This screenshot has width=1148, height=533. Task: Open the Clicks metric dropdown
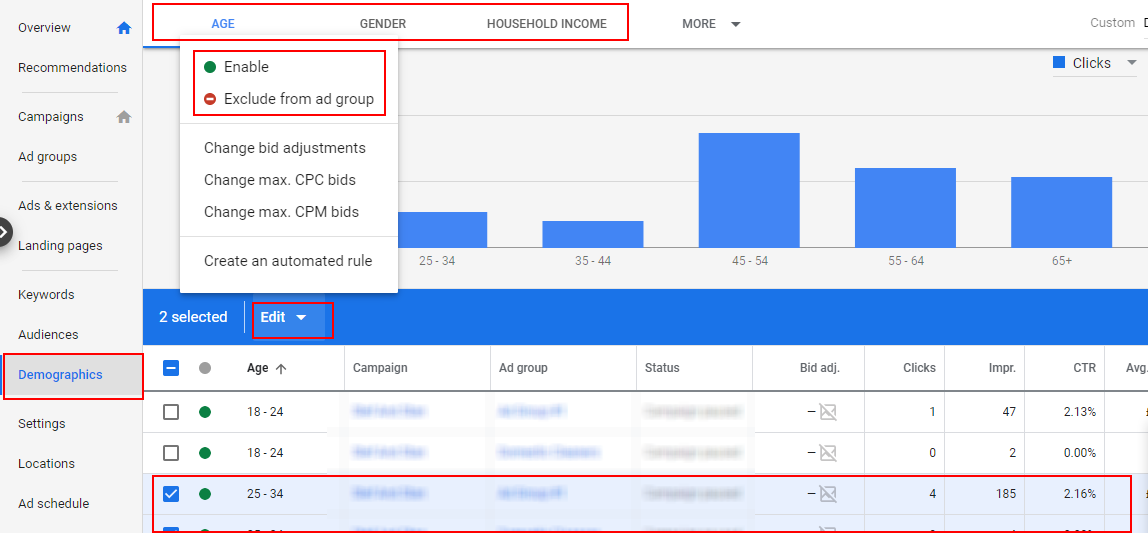[1094, 63]
